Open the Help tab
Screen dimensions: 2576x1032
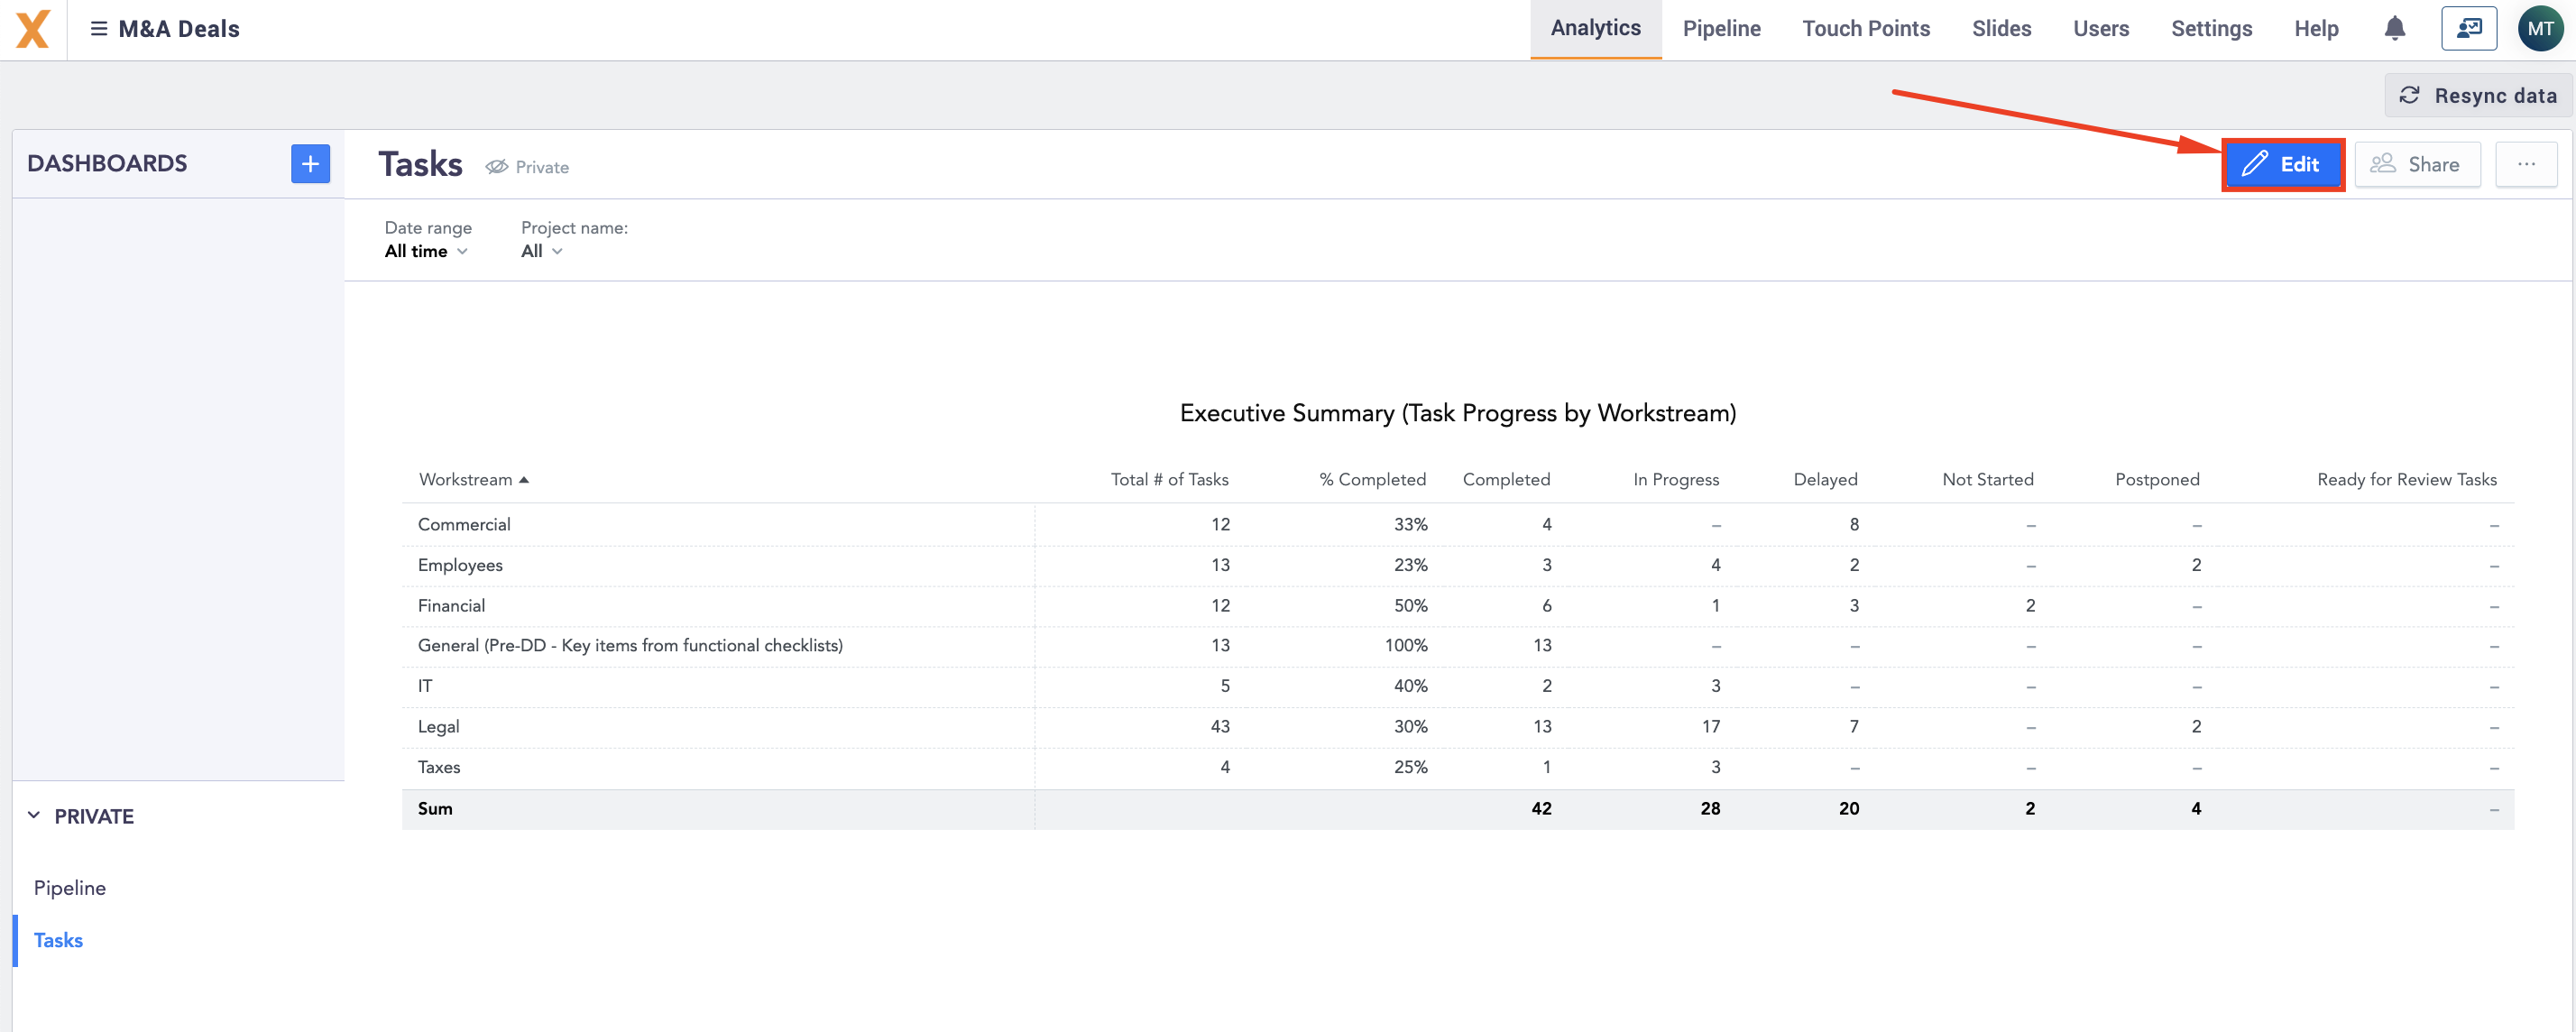click(x=2316, y=28)
